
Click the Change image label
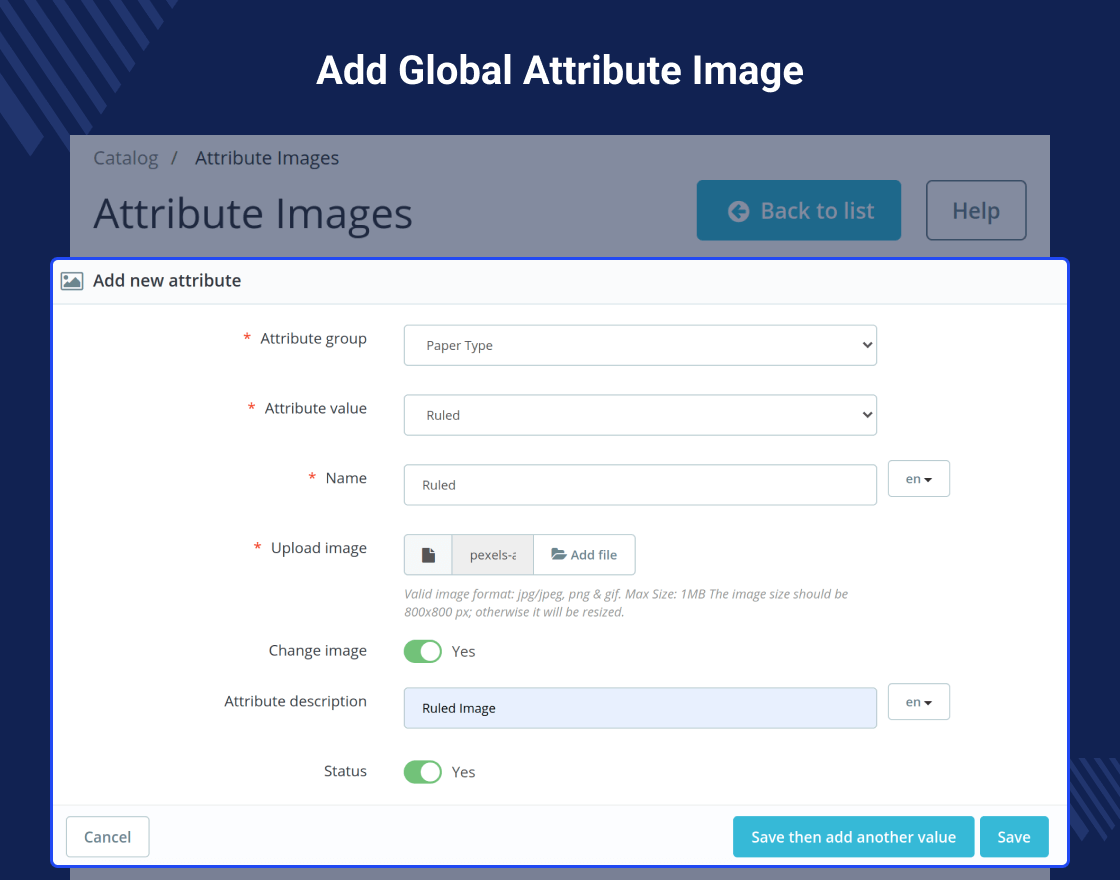click(x=317, y=651)
